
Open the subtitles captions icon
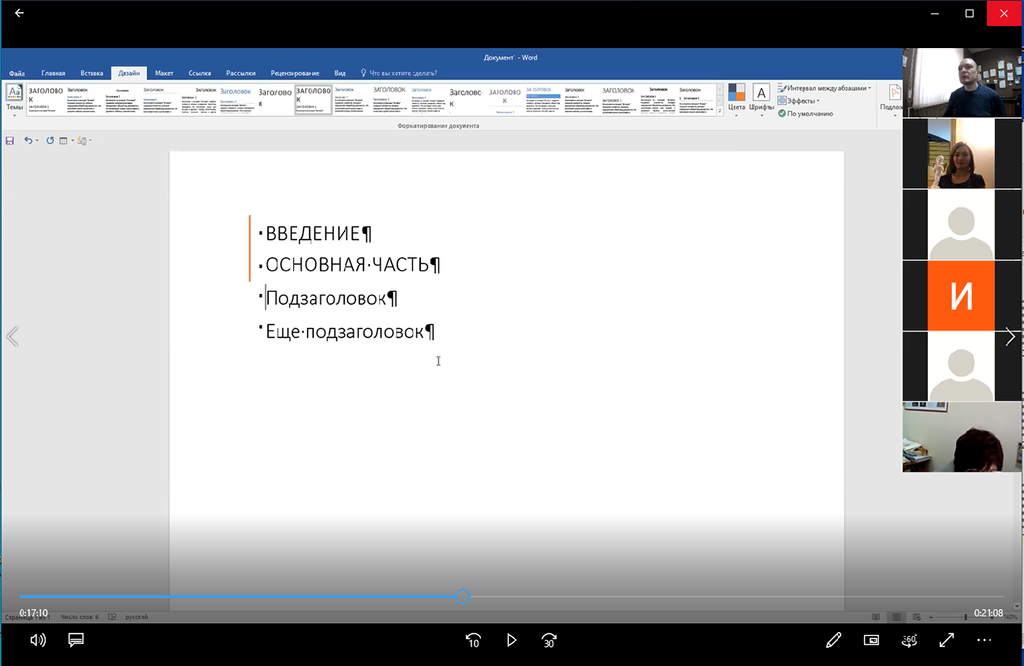pos(76,640)
